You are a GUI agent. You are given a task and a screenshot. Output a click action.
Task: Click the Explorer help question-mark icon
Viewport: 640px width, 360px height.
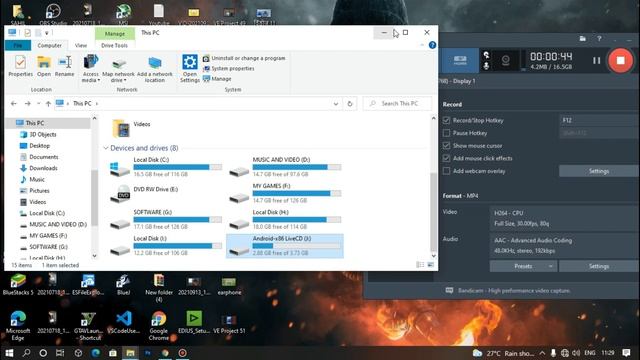pos(432,45)
